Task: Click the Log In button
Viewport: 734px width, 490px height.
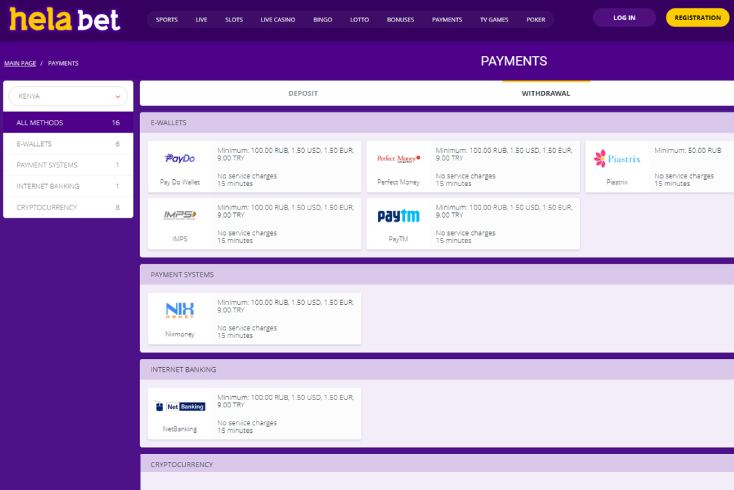Action: pos(624,18)
